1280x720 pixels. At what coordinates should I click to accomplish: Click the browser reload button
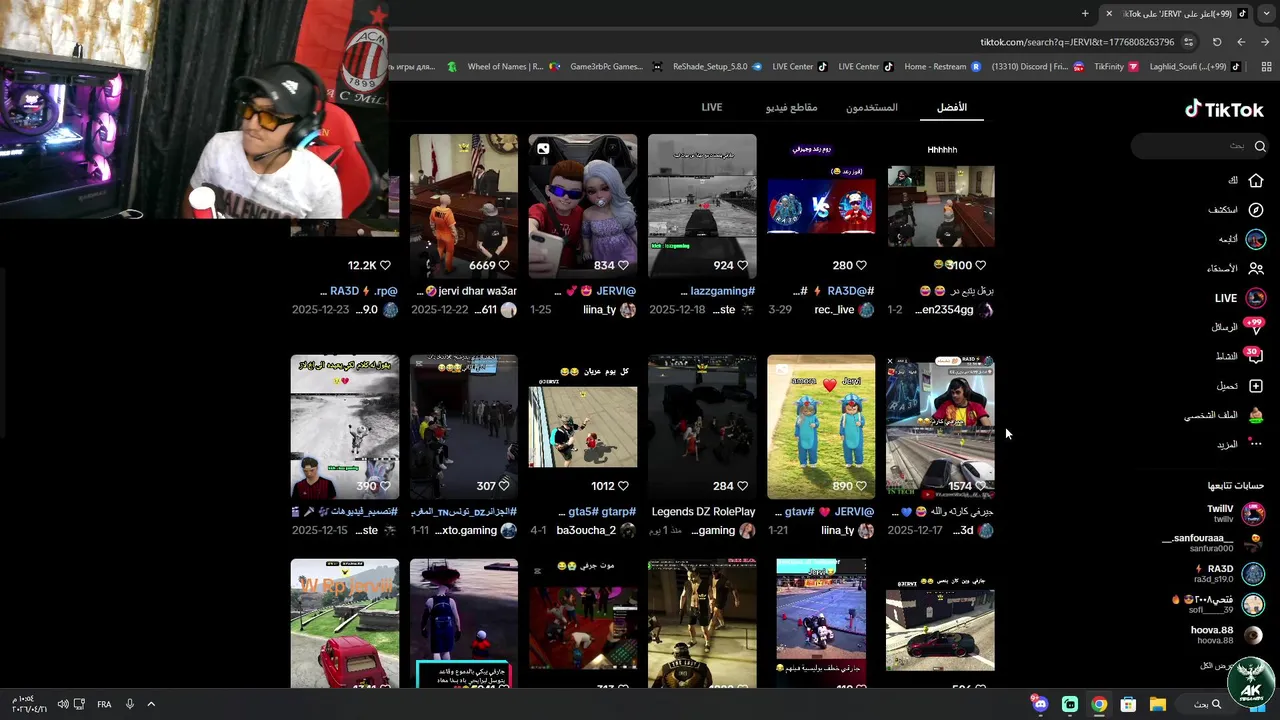pyautogui.click(x=1217, y=42)
